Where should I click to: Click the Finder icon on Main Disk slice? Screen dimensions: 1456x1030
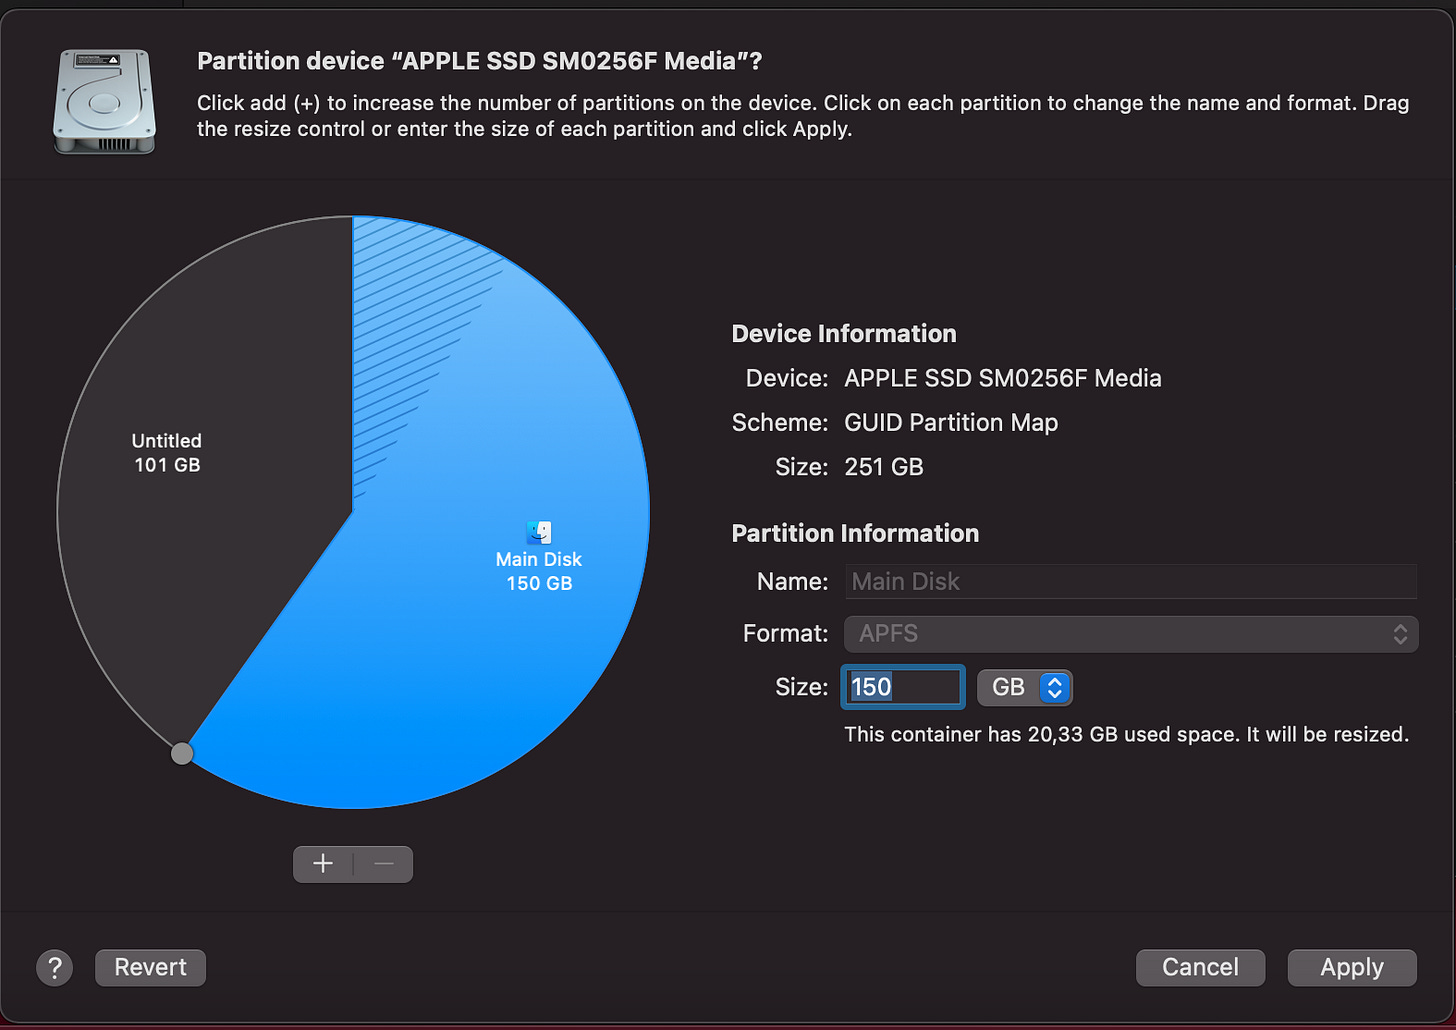coord(539,532)
